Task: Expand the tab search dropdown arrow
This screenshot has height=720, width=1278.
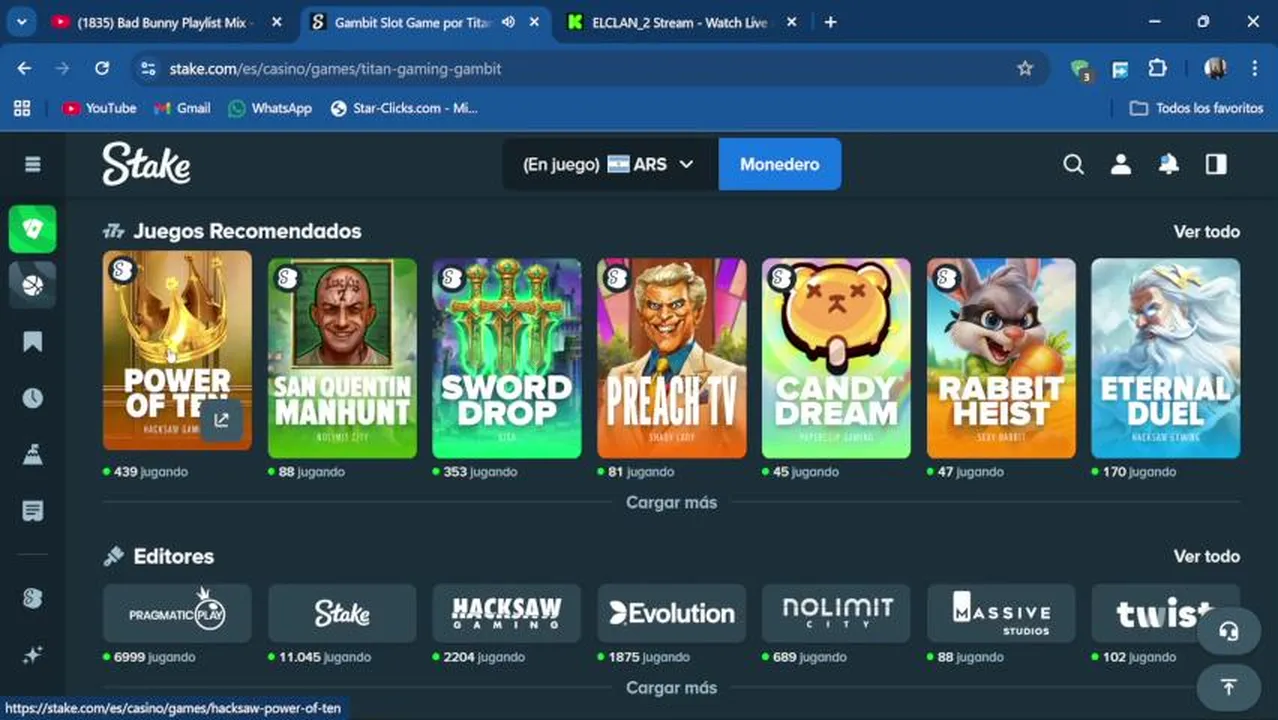Action: 21,21
